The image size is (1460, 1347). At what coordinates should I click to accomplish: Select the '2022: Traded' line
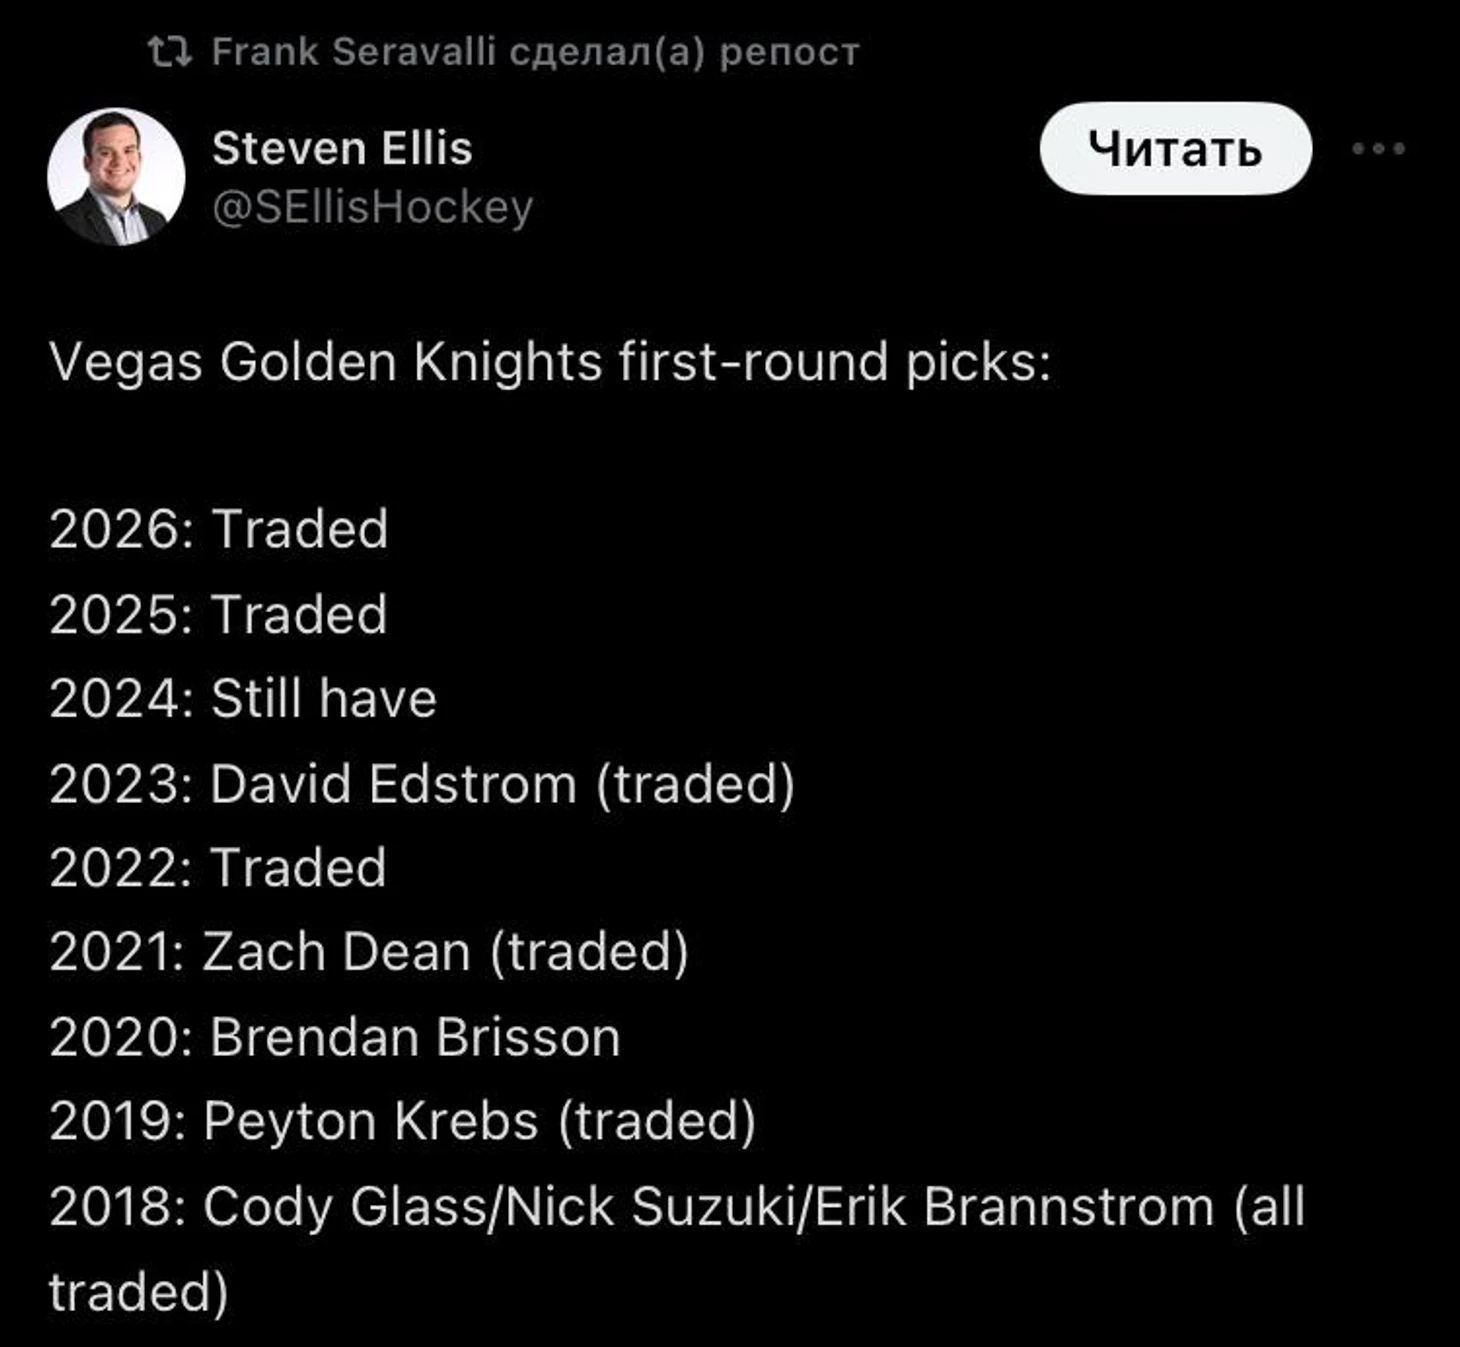(218, 866)
